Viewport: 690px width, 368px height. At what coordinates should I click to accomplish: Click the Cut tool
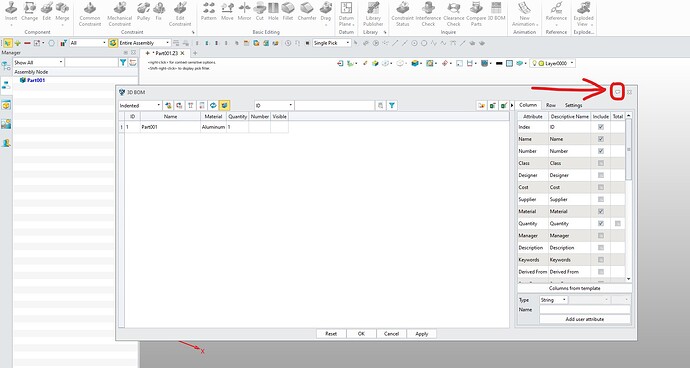pos(260,11)
